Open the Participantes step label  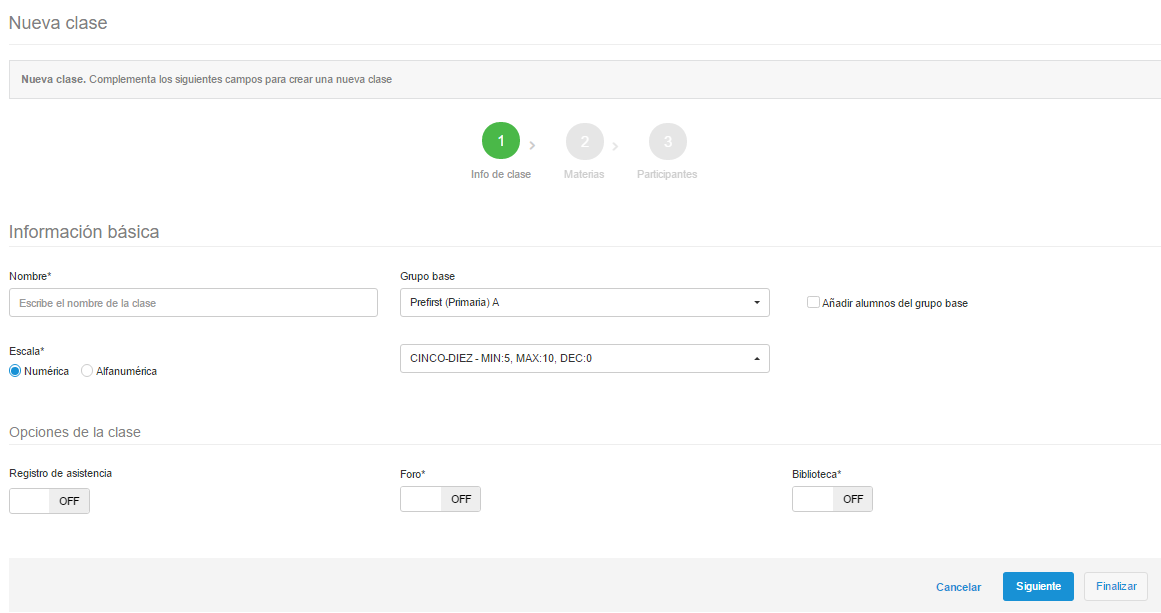tap(667, 174)
